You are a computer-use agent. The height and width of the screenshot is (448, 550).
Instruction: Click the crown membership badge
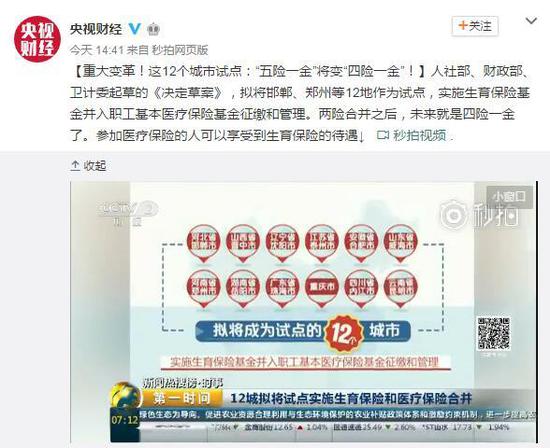(153, 29)
